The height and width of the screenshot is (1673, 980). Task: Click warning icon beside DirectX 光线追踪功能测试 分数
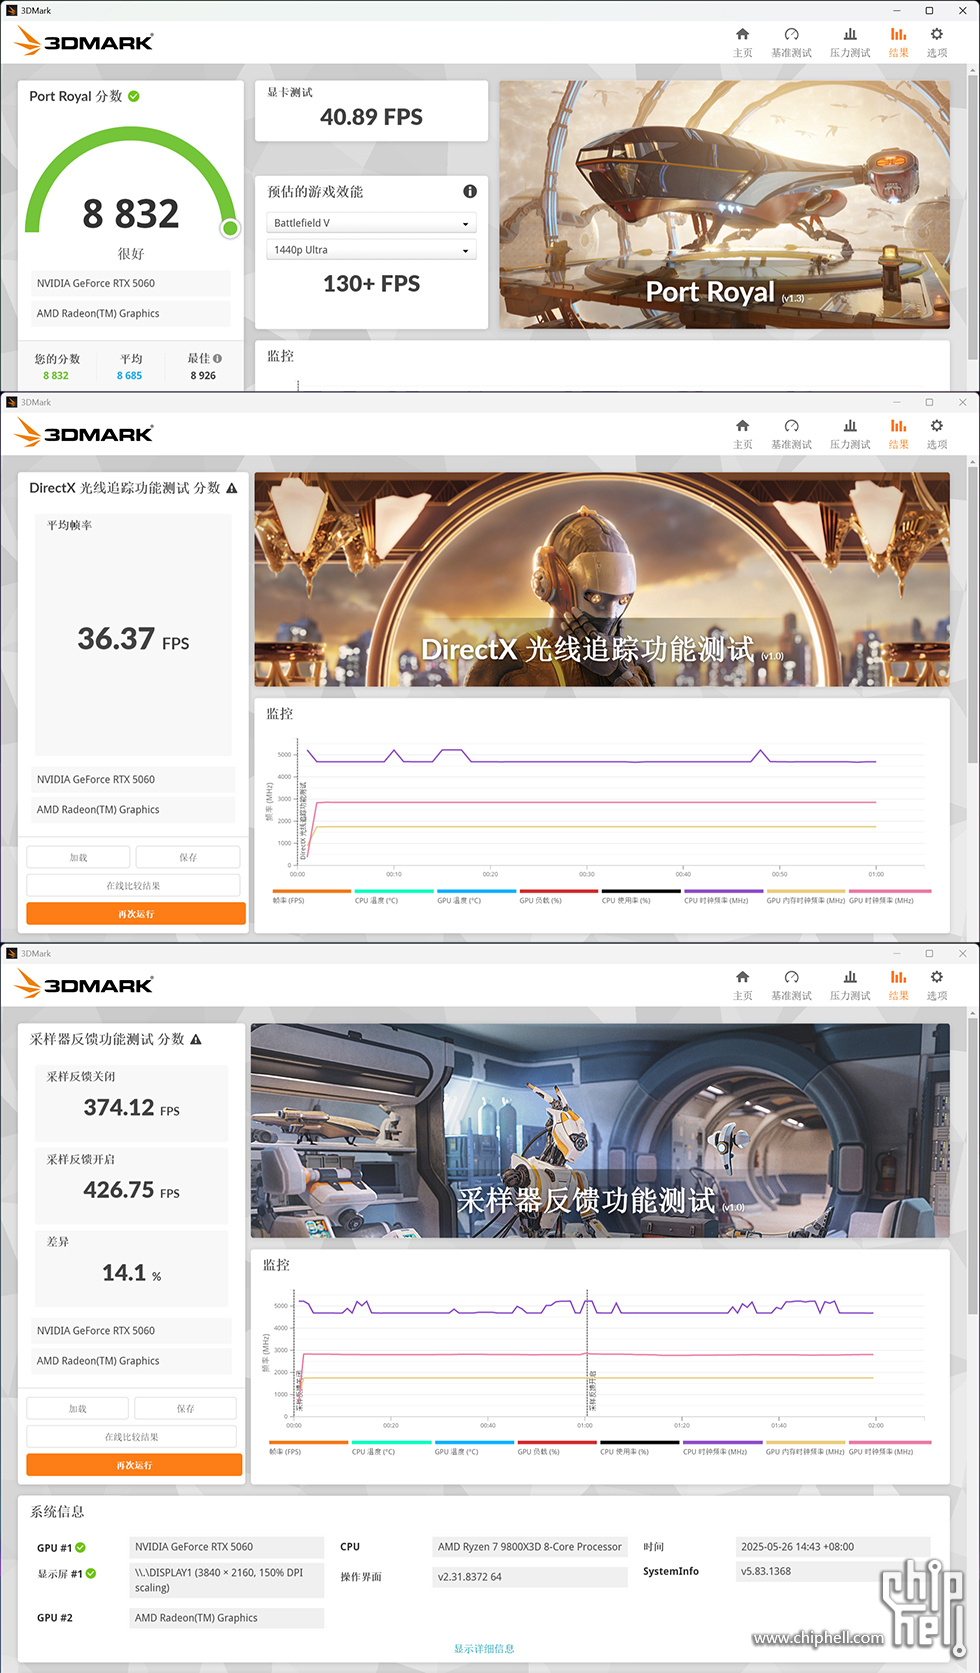[x=232, y=488]
